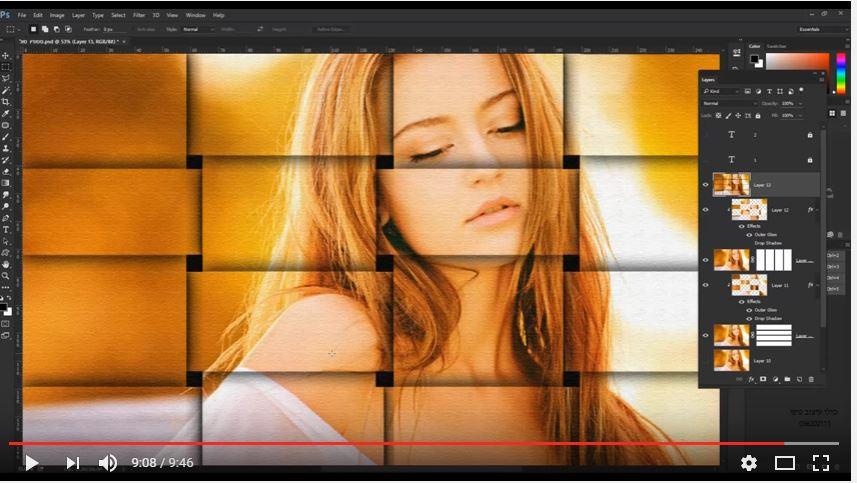Open the Window menu
Image resolution: width=857 pixels, height=483 pixels.
tap(196, 15)
